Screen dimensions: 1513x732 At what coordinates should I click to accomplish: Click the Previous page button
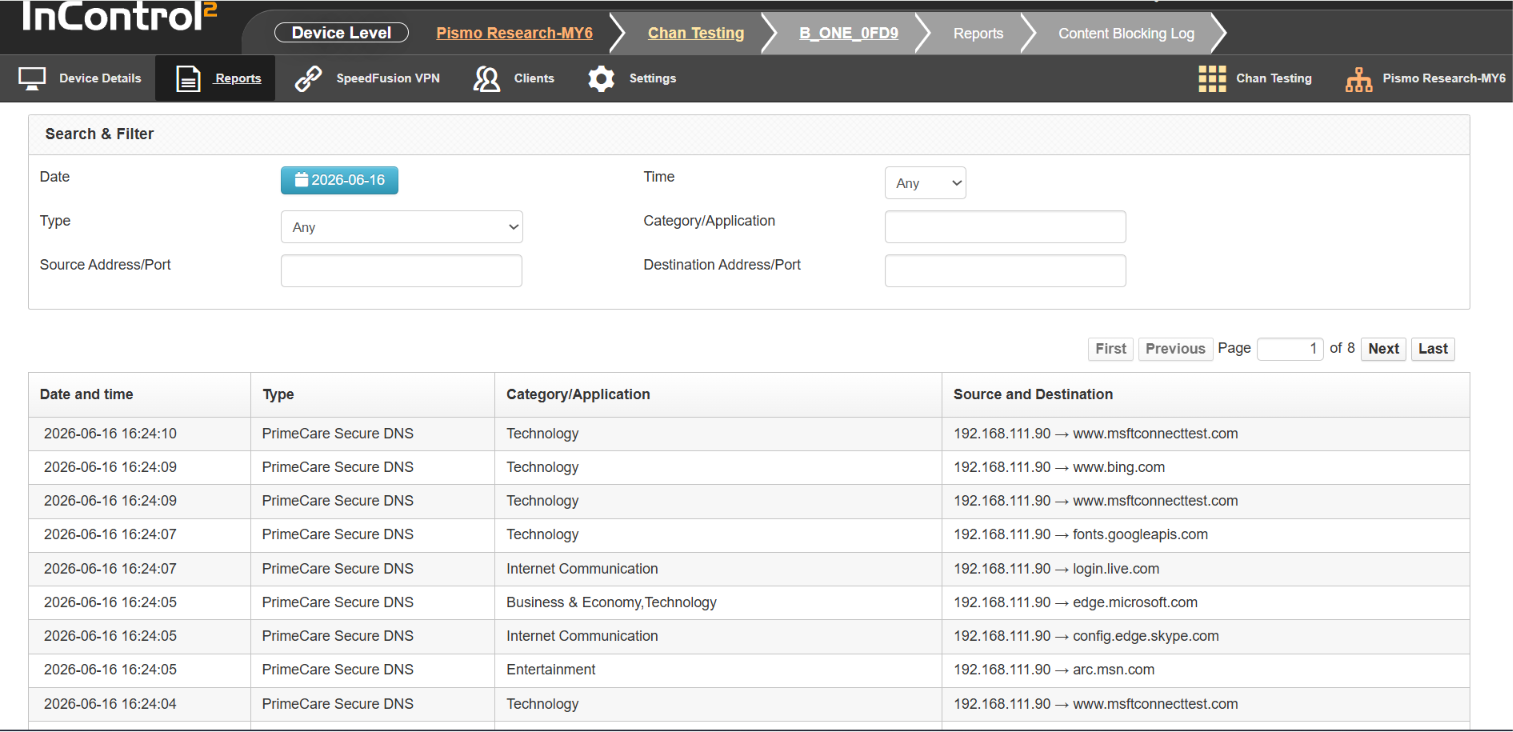coord(1175,349)
